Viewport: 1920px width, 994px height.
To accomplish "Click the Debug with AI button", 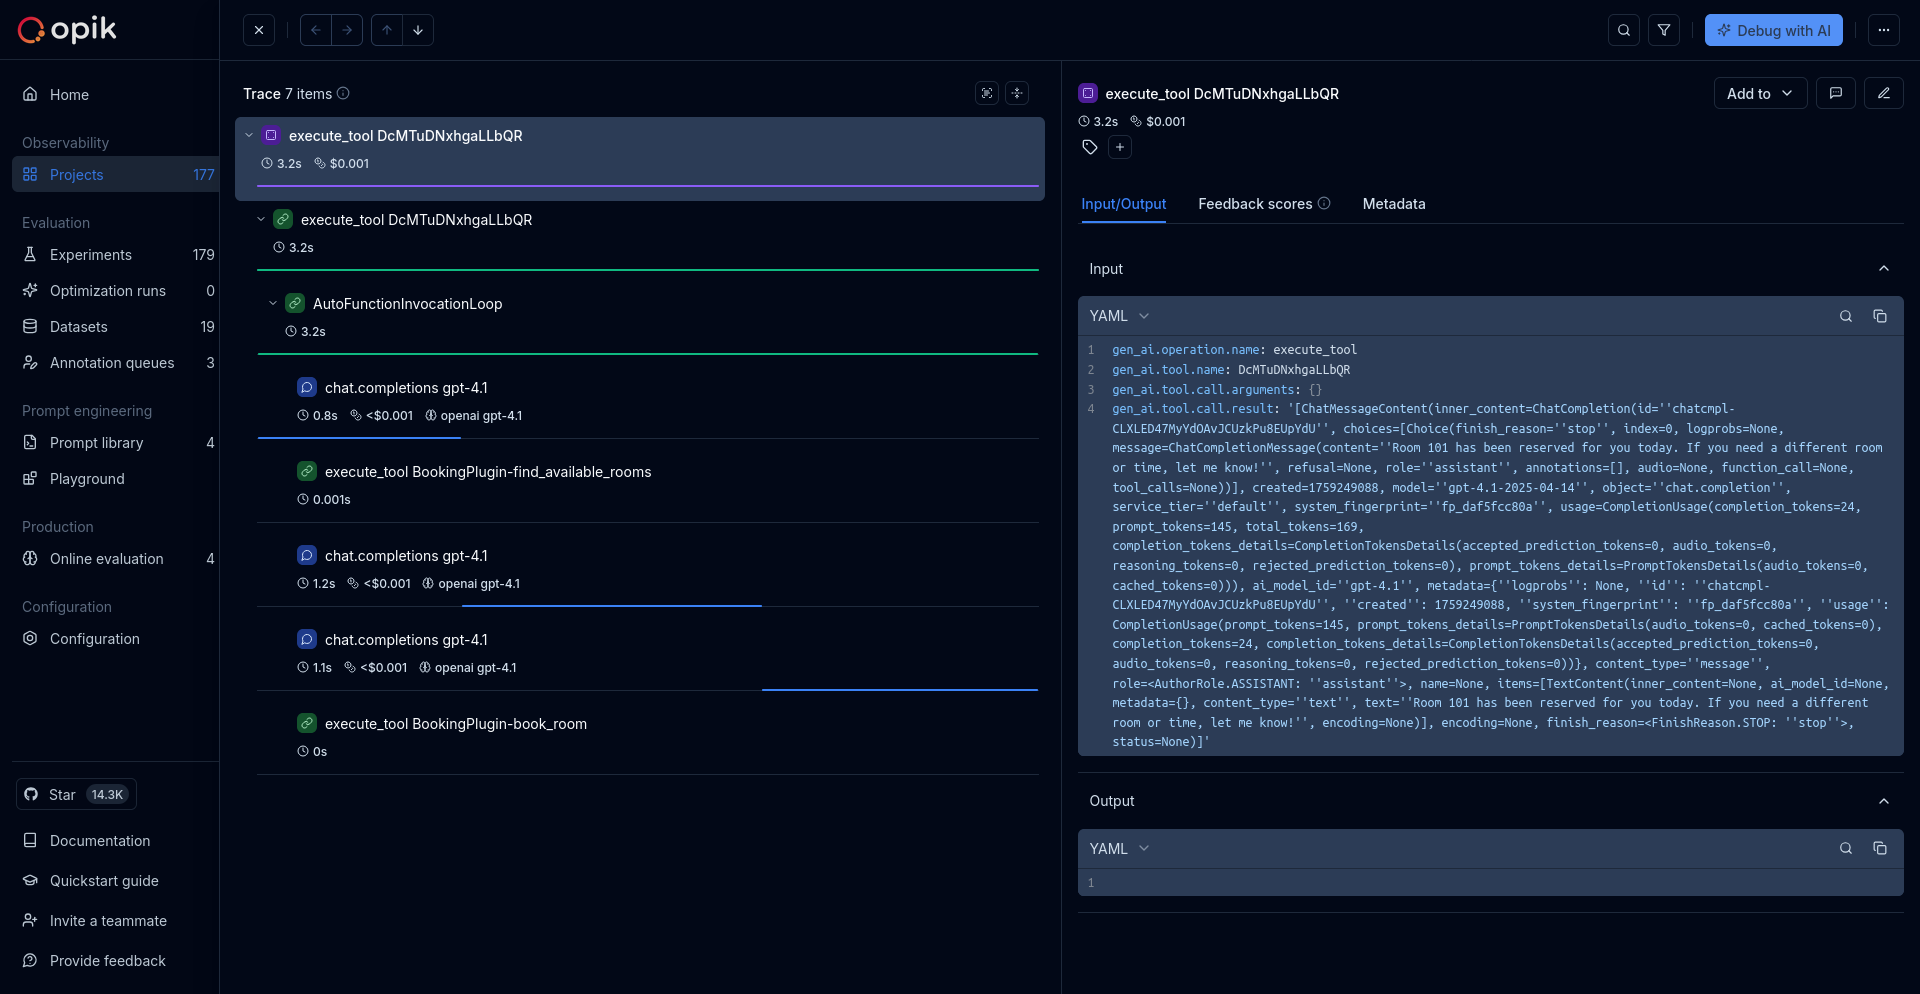I will (x=1774, y=30).
